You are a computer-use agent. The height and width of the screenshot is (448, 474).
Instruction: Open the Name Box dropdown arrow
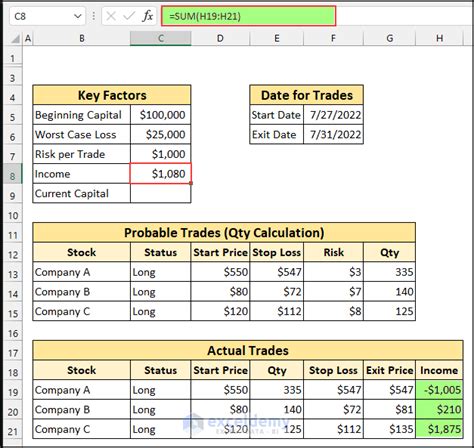78,16
